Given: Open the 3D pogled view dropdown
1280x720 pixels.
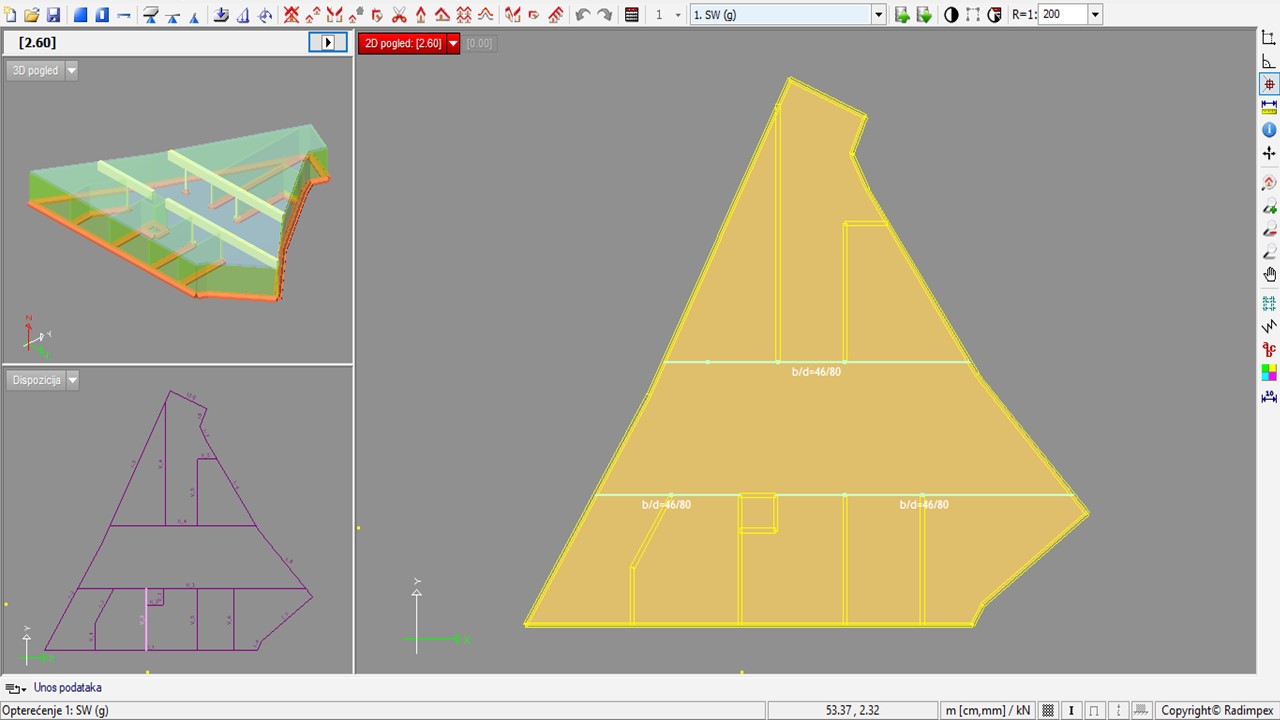Looking at the screenshot, I should click(x=71, y=71).
